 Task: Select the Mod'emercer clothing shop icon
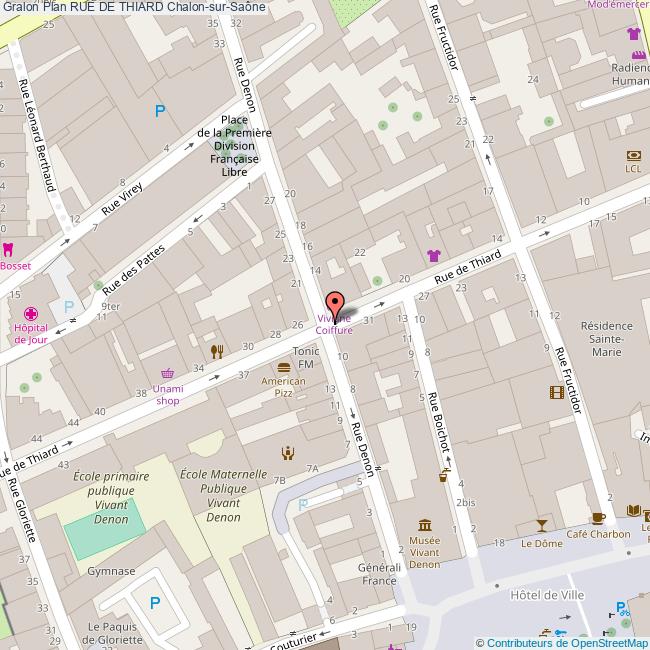(633, 33)
